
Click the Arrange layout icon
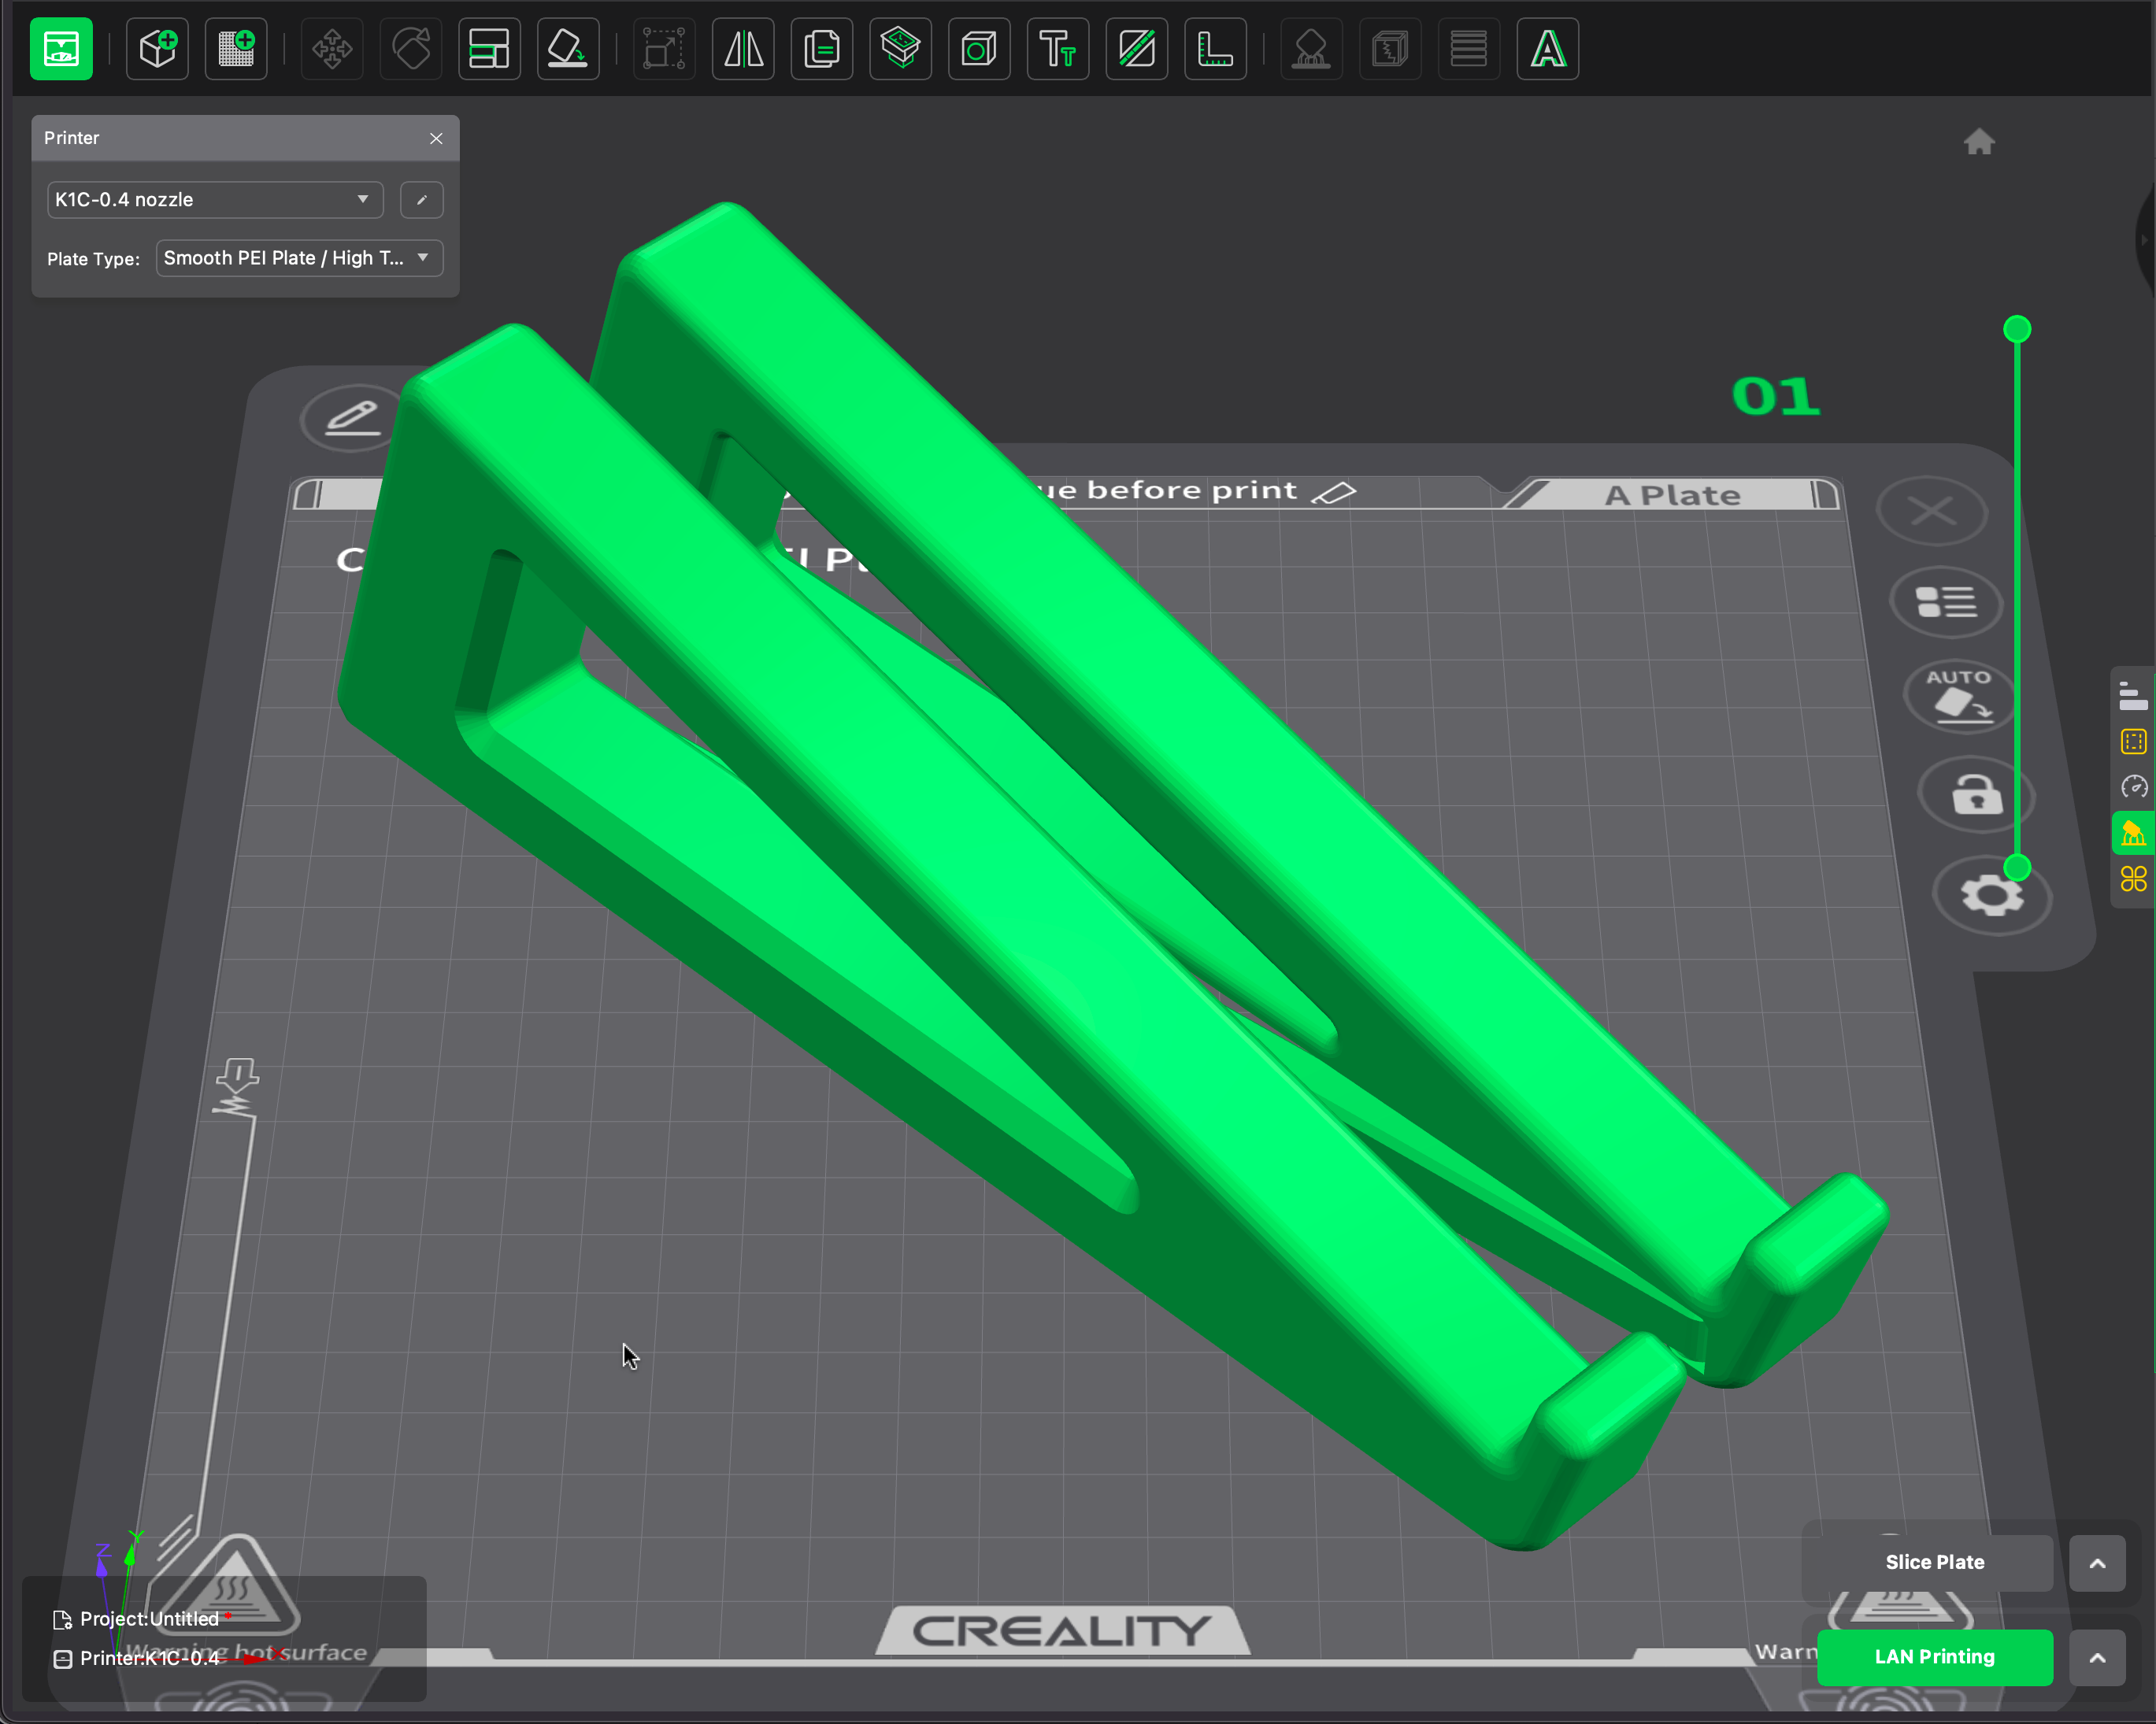click(x=489, y=48)
